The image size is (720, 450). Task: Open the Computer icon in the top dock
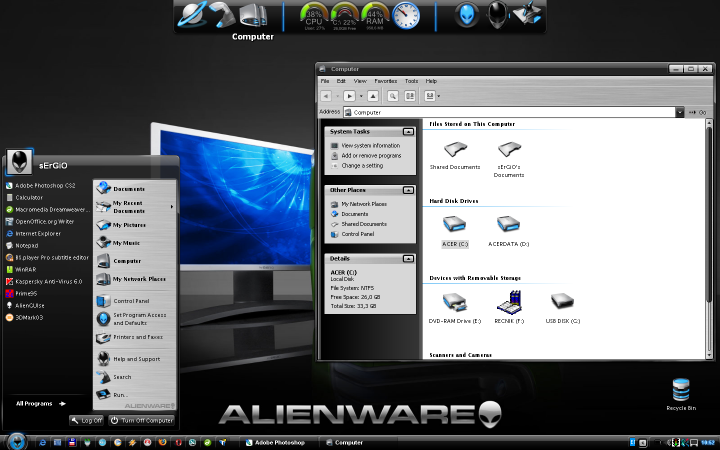tap(253, 16)
